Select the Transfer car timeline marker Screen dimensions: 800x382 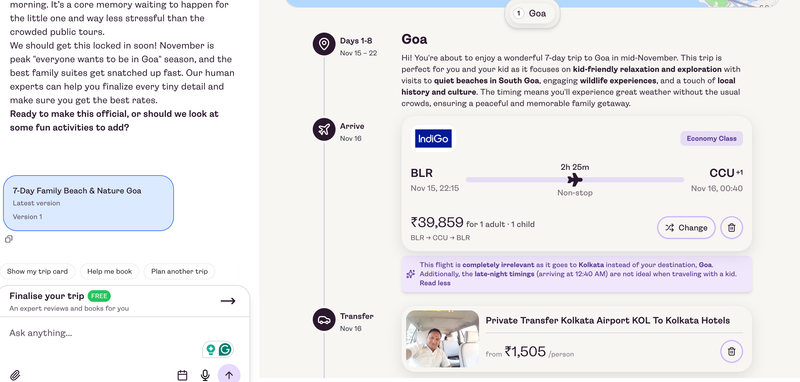click(323, 320)
